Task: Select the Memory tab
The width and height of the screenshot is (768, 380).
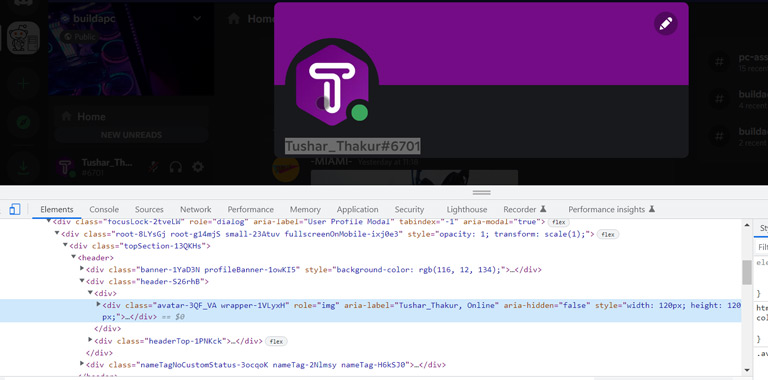Action: (305, 209)
